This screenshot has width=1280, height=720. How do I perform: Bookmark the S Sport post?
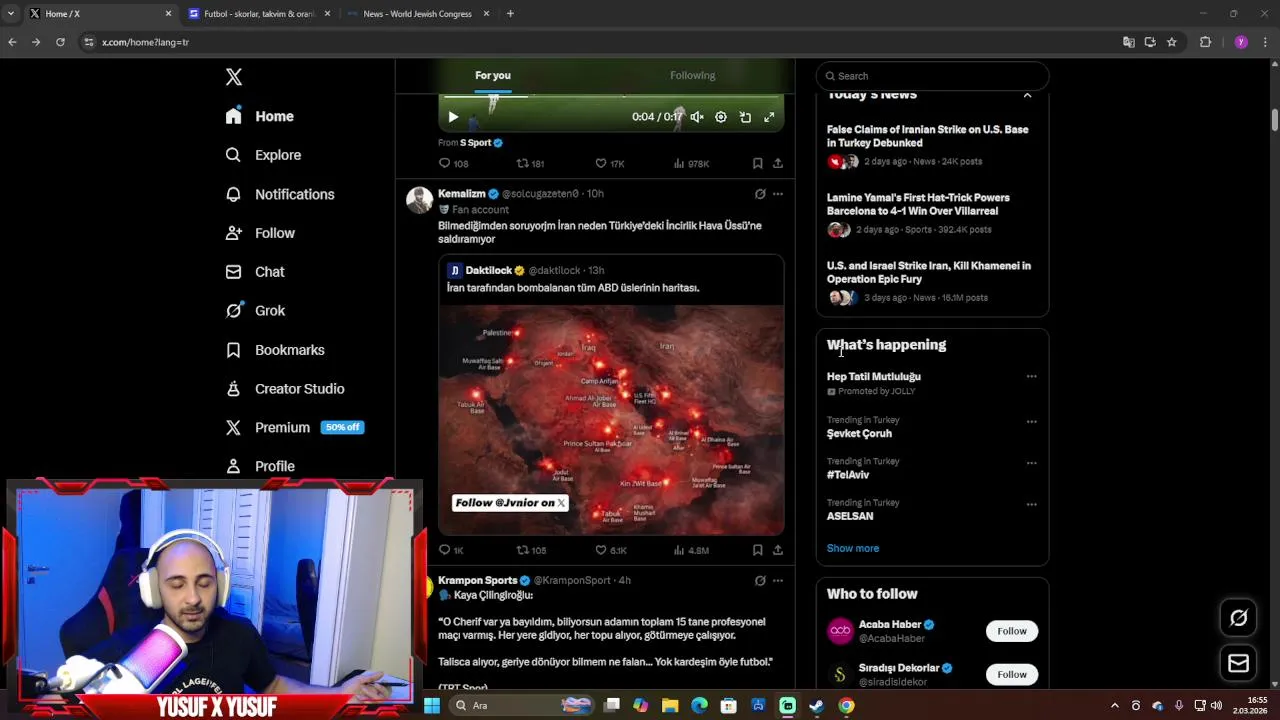pos(757,163)
